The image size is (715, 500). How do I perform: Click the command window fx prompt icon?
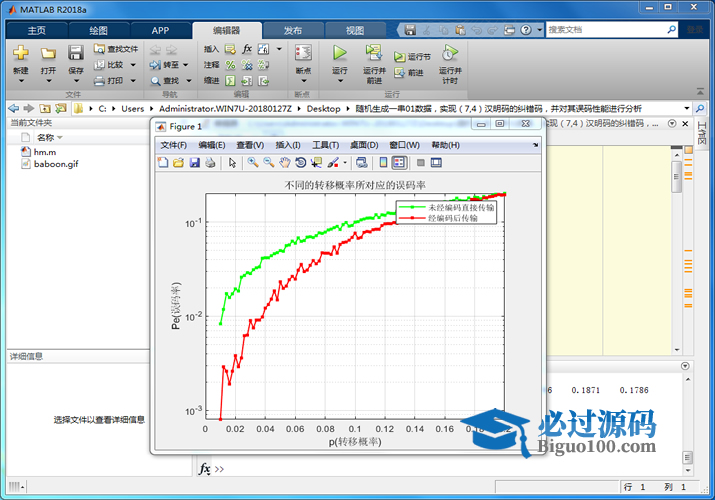(x=204, y=469)
